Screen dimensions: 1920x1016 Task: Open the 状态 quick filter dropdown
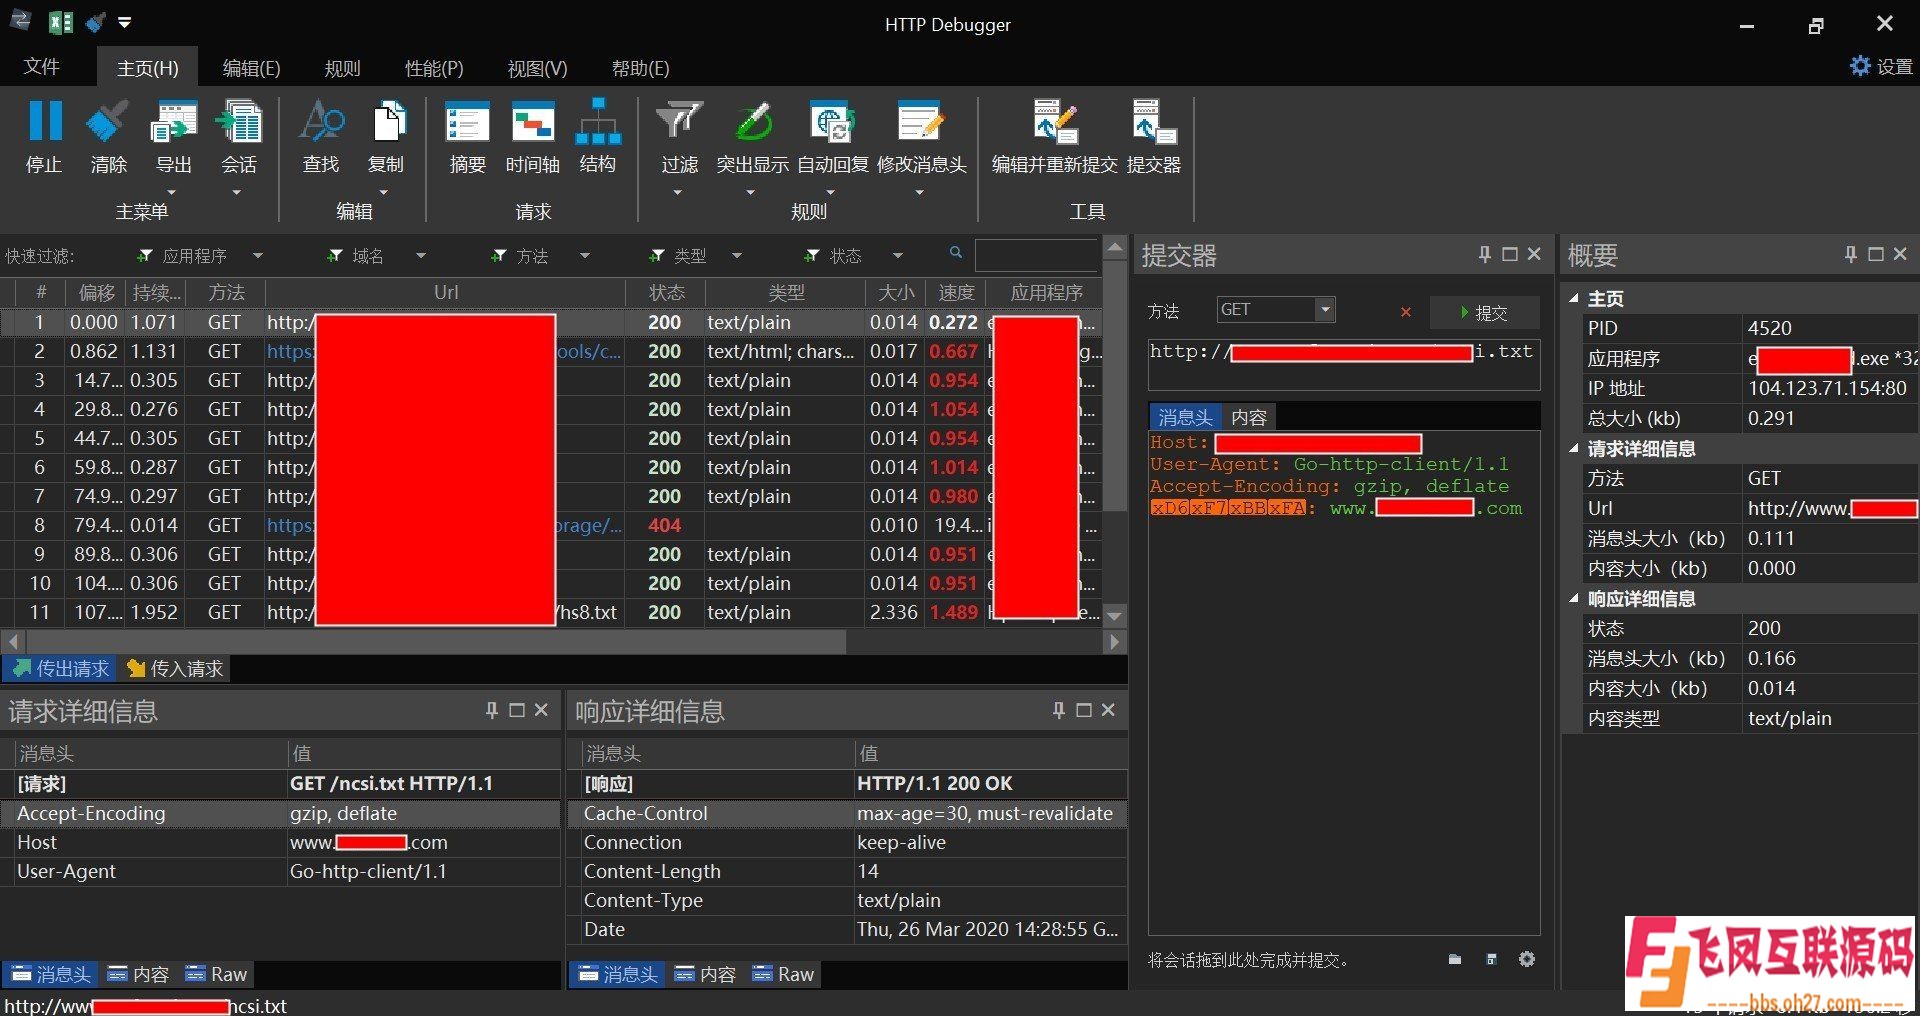click(x=898, y=256)
